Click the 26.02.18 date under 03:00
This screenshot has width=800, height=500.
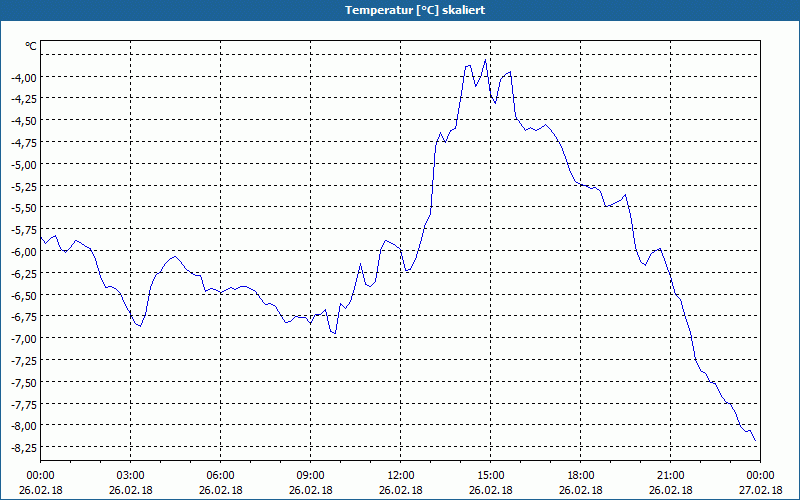(131, 490)
